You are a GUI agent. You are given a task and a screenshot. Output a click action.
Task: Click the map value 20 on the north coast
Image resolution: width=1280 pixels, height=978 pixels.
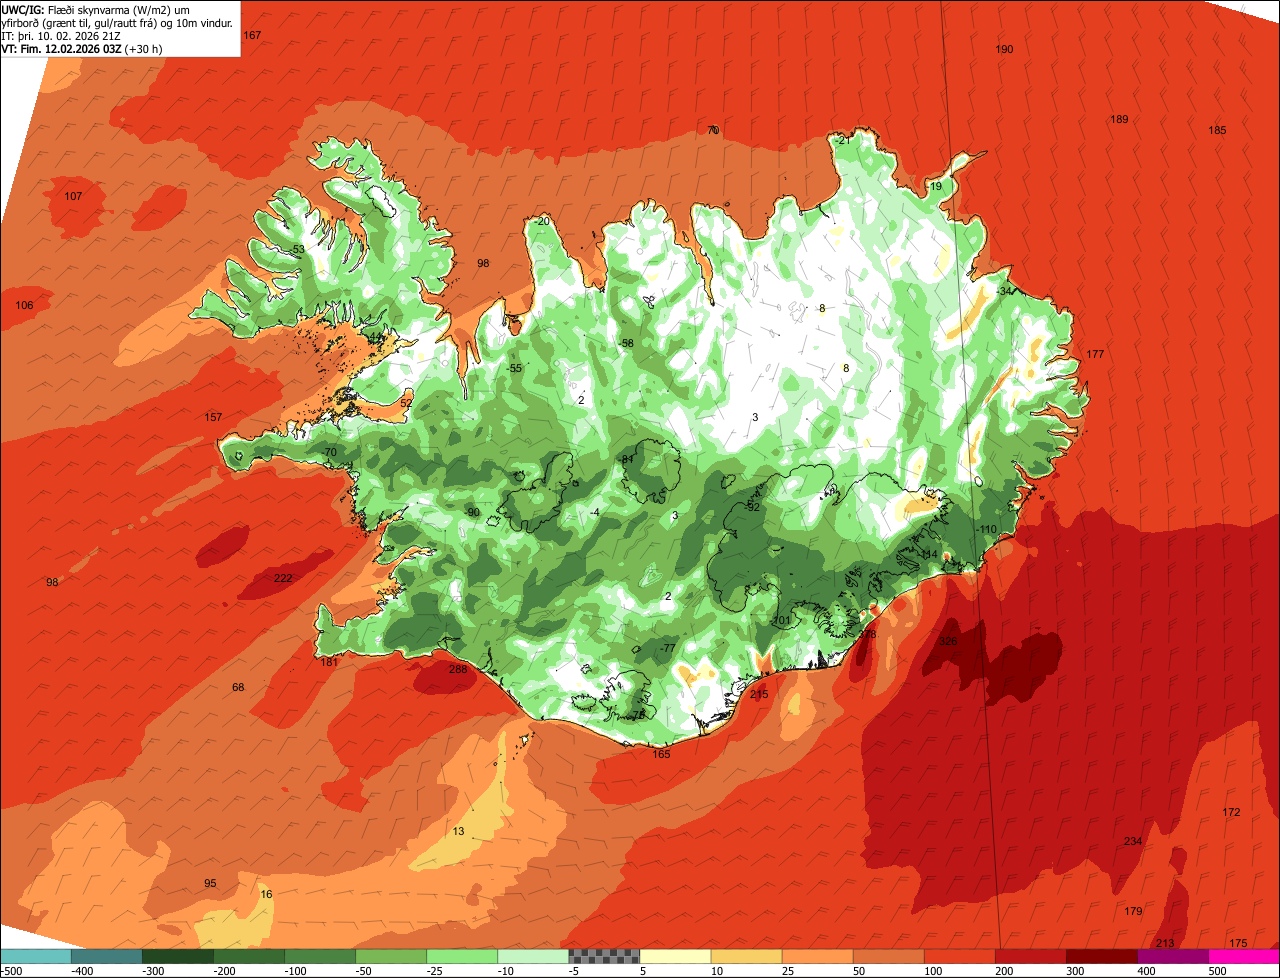(x=544, y=221)
